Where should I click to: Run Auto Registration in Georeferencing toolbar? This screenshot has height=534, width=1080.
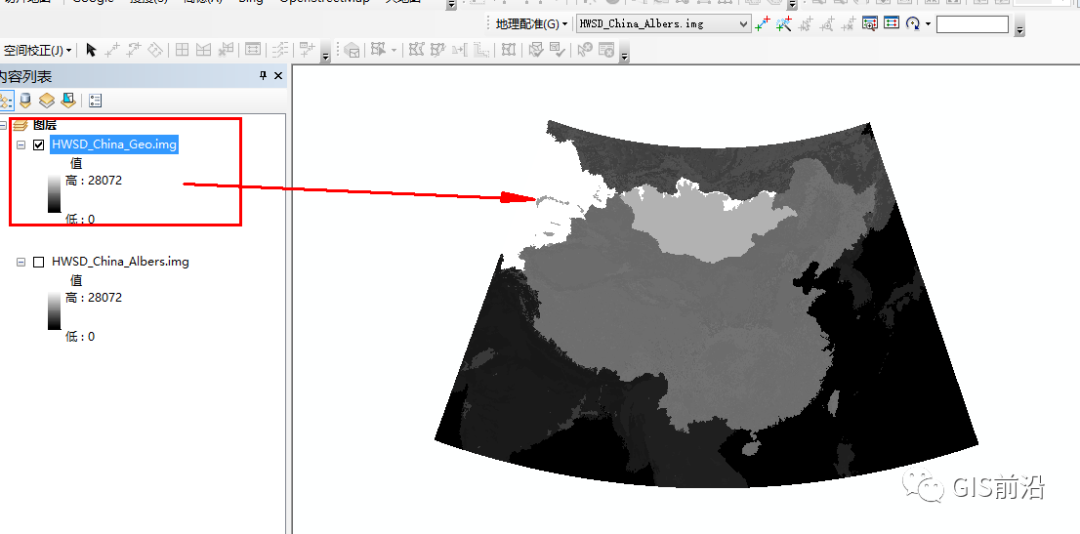[784, 24]
